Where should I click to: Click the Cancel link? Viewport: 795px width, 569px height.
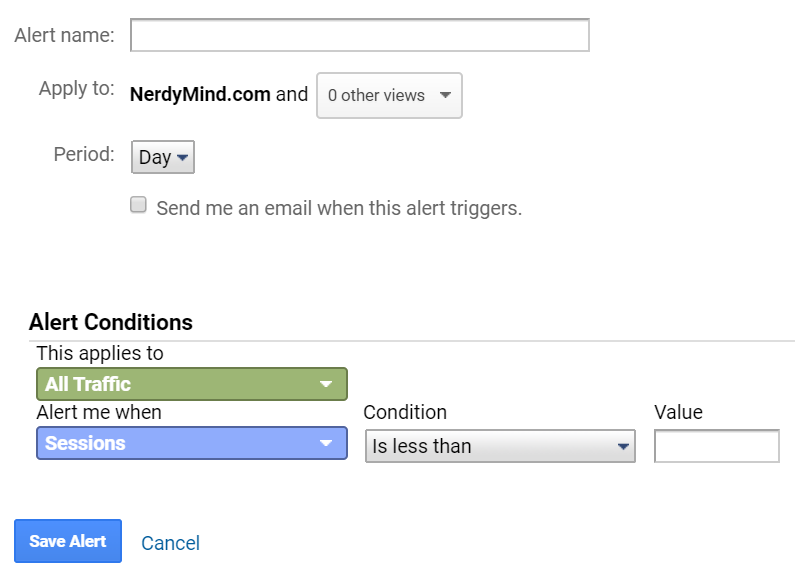(170, 543)
